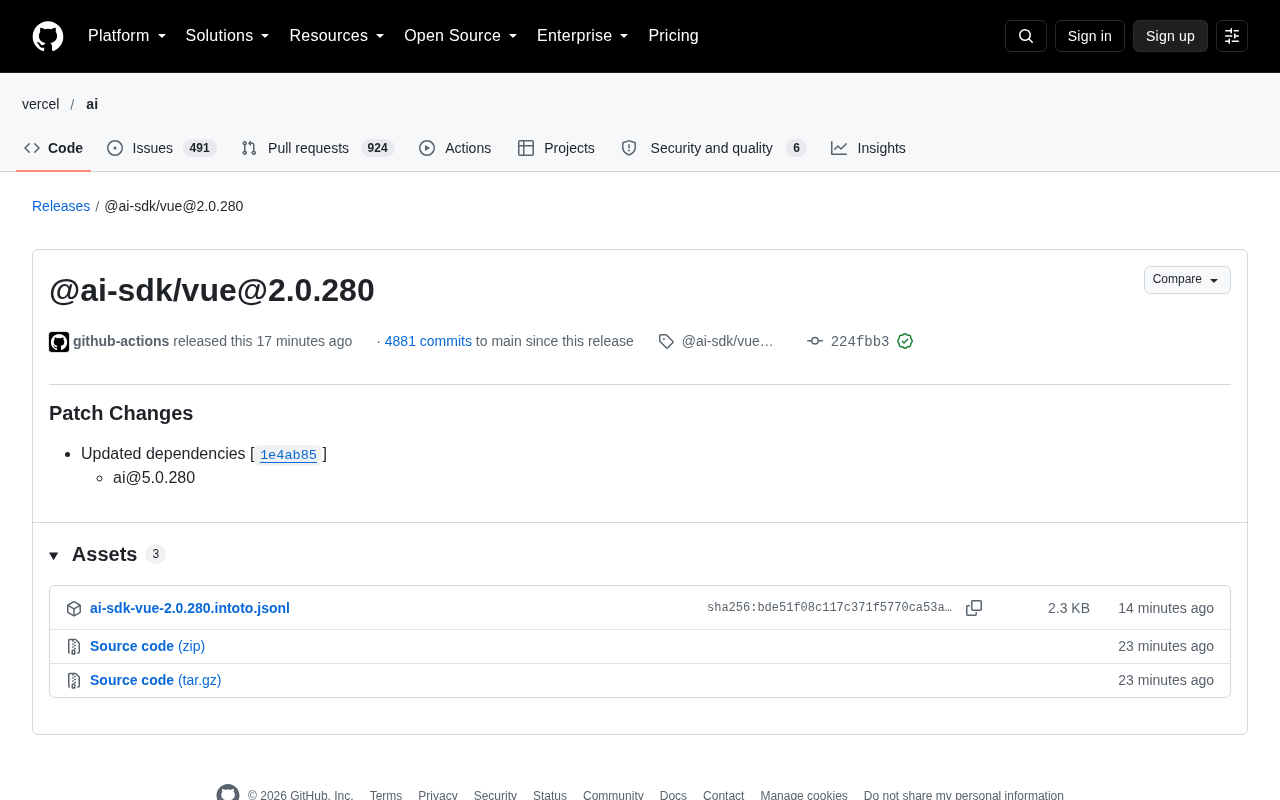
Task: Open the ai repository link
Action: click(92, 104)
